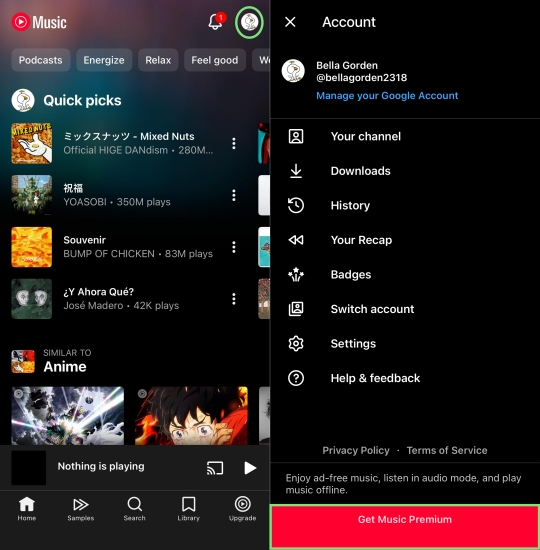Select the Relax chip
This screenshot has height=550, width=540.
click(158, 60)
